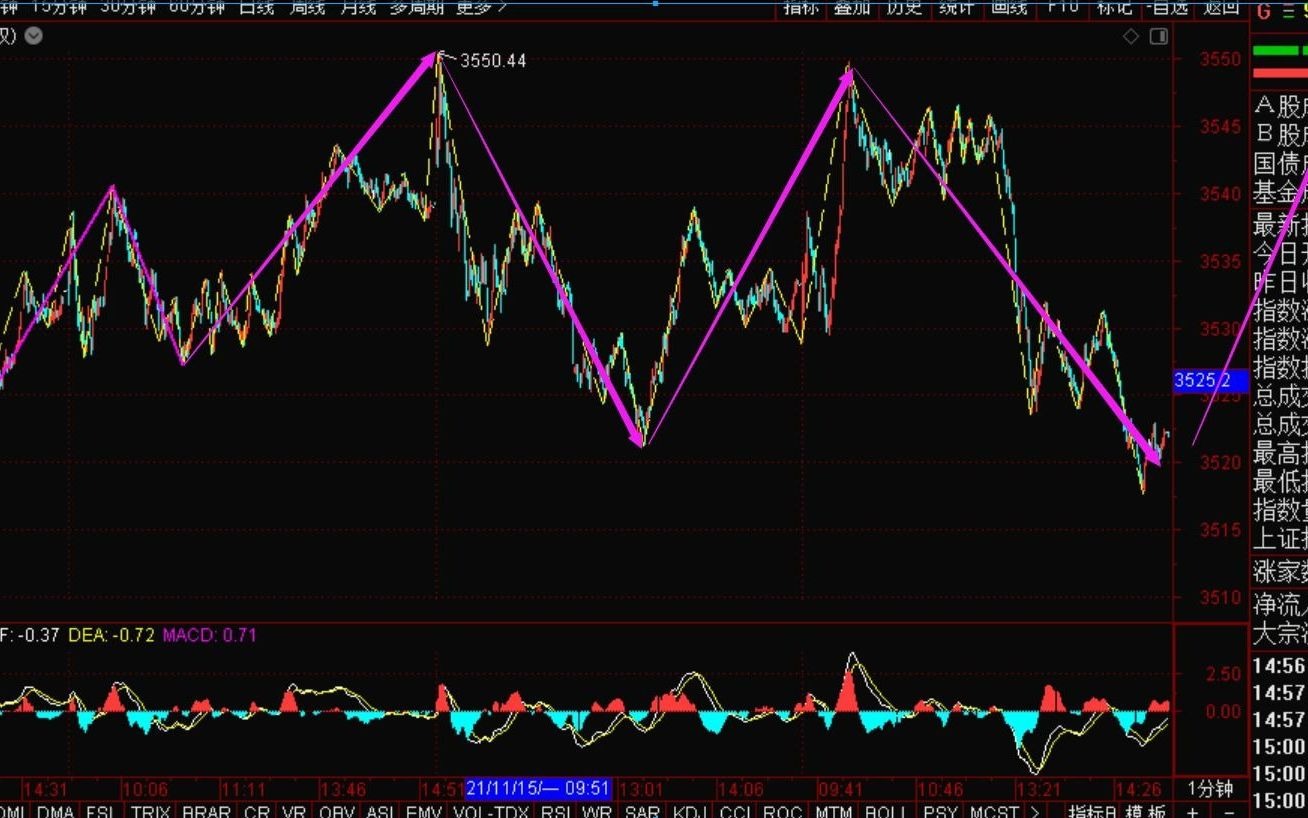Select the CR indicator tab
Screen dimensions: 1308x818
pos(257,811)
